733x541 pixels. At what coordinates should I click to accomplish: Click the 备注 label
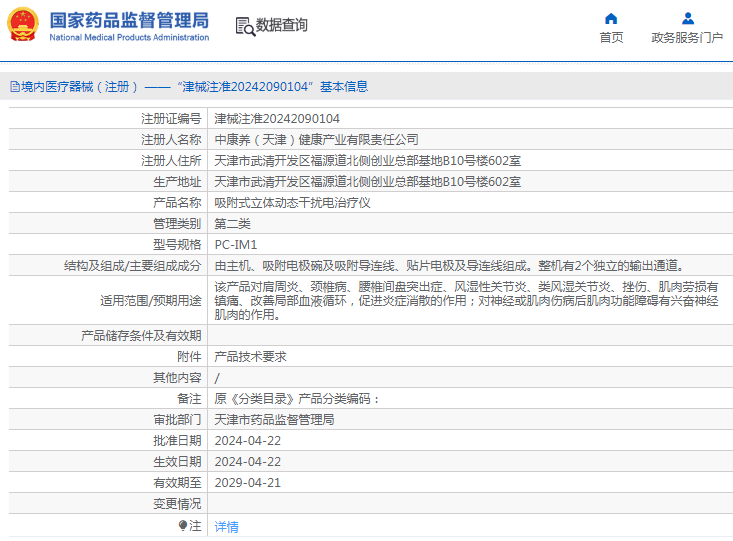click(189, 399)
